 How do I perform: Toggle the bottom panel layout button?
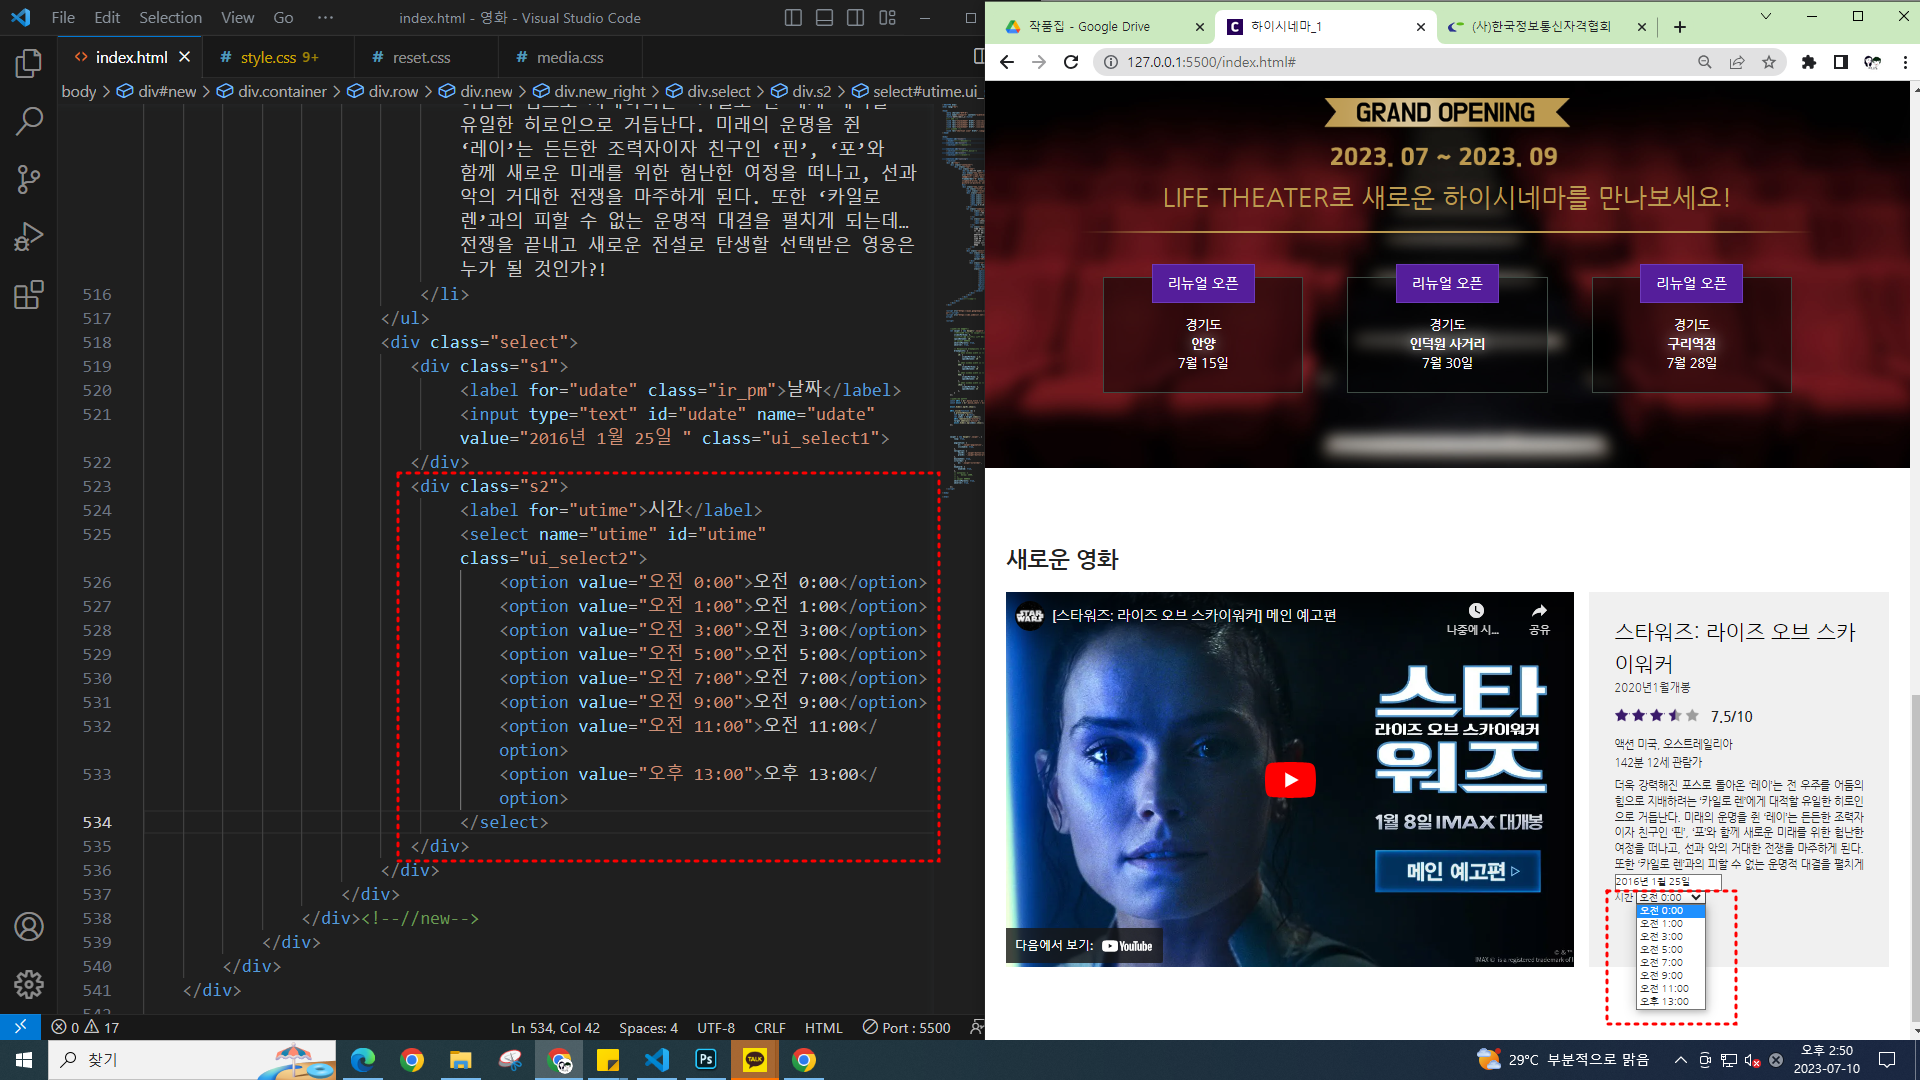(824, 18)
